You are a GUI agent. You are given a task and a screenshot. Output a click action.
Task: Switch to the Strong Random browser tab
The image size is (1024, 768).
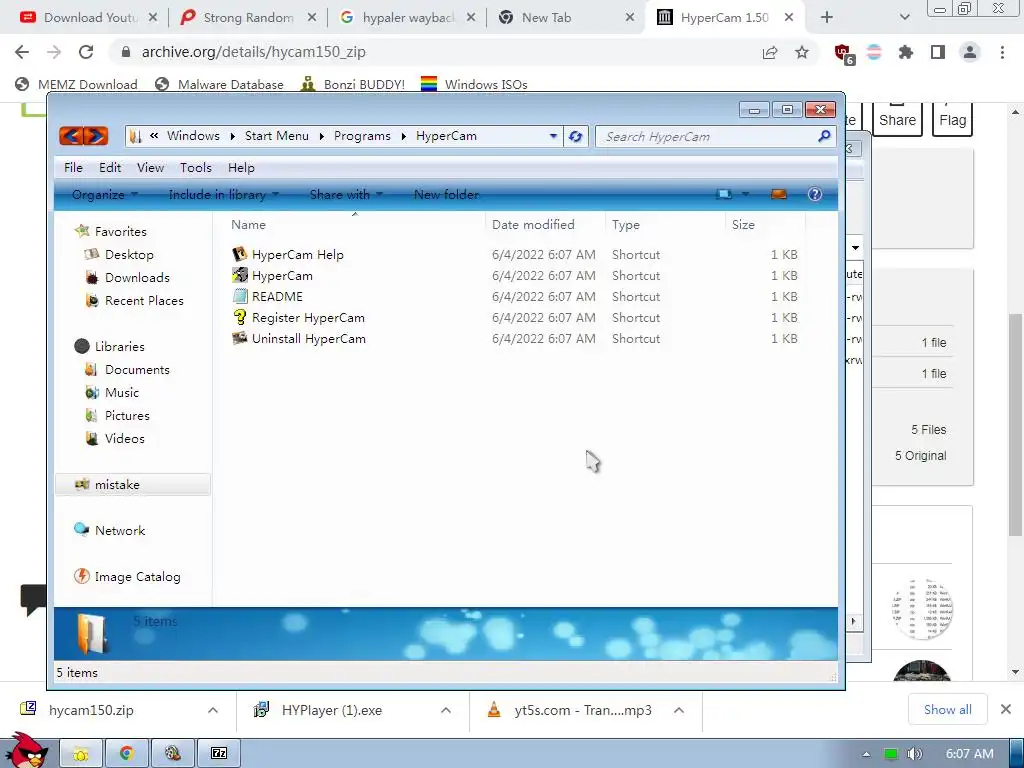(248, 18)
